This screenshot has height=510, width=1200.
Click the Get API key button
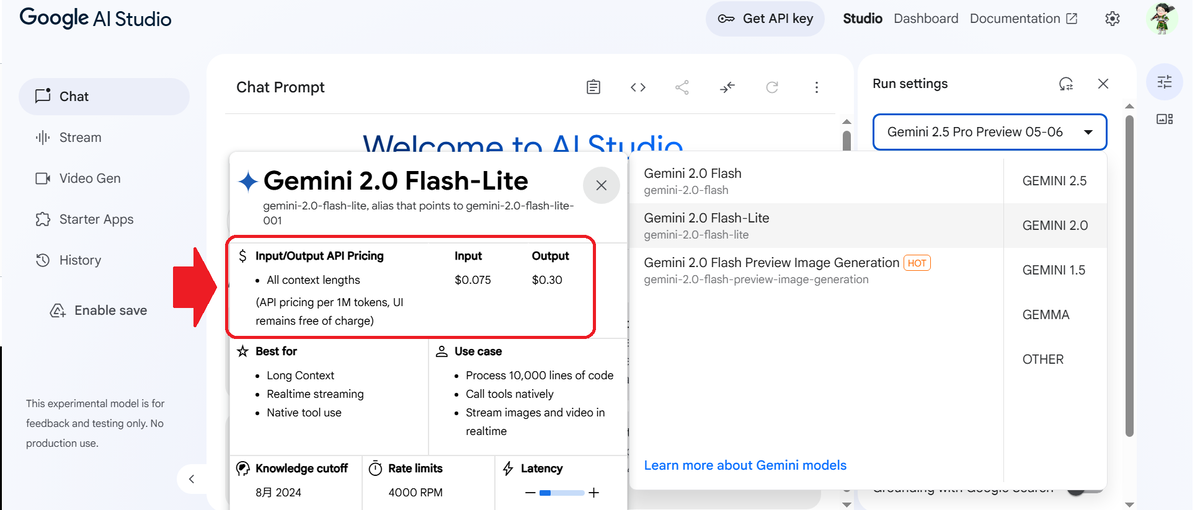click(765, 18)
